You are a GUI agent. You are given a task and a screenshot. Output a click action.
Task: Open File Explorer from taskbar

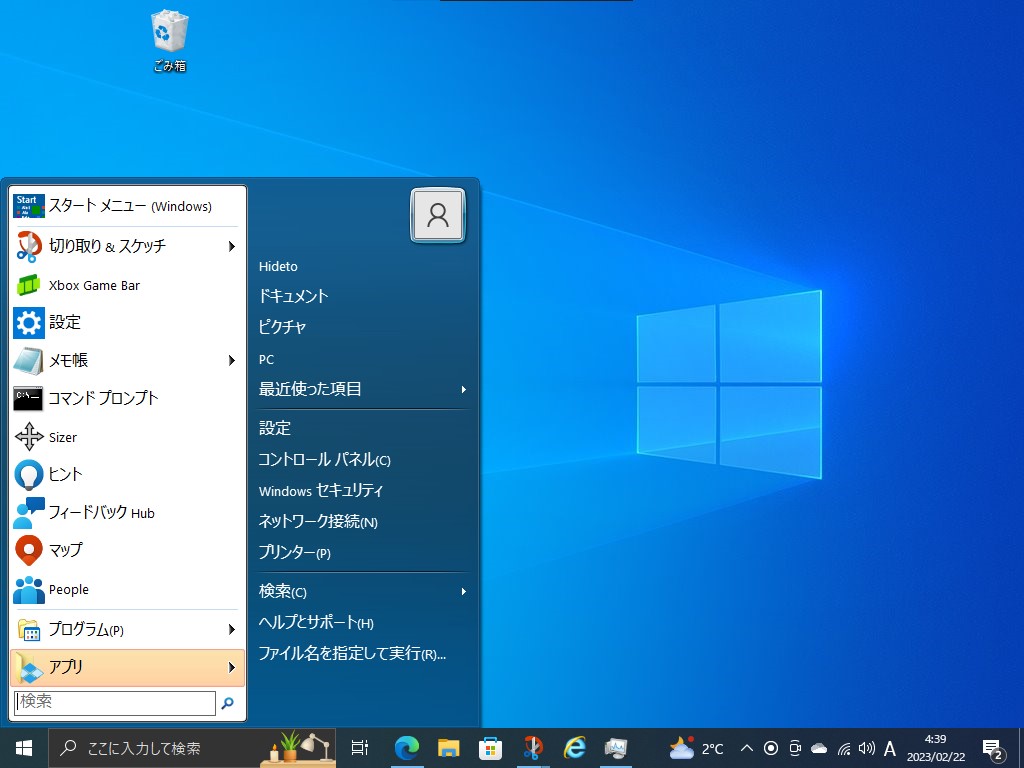pos(449,748)
